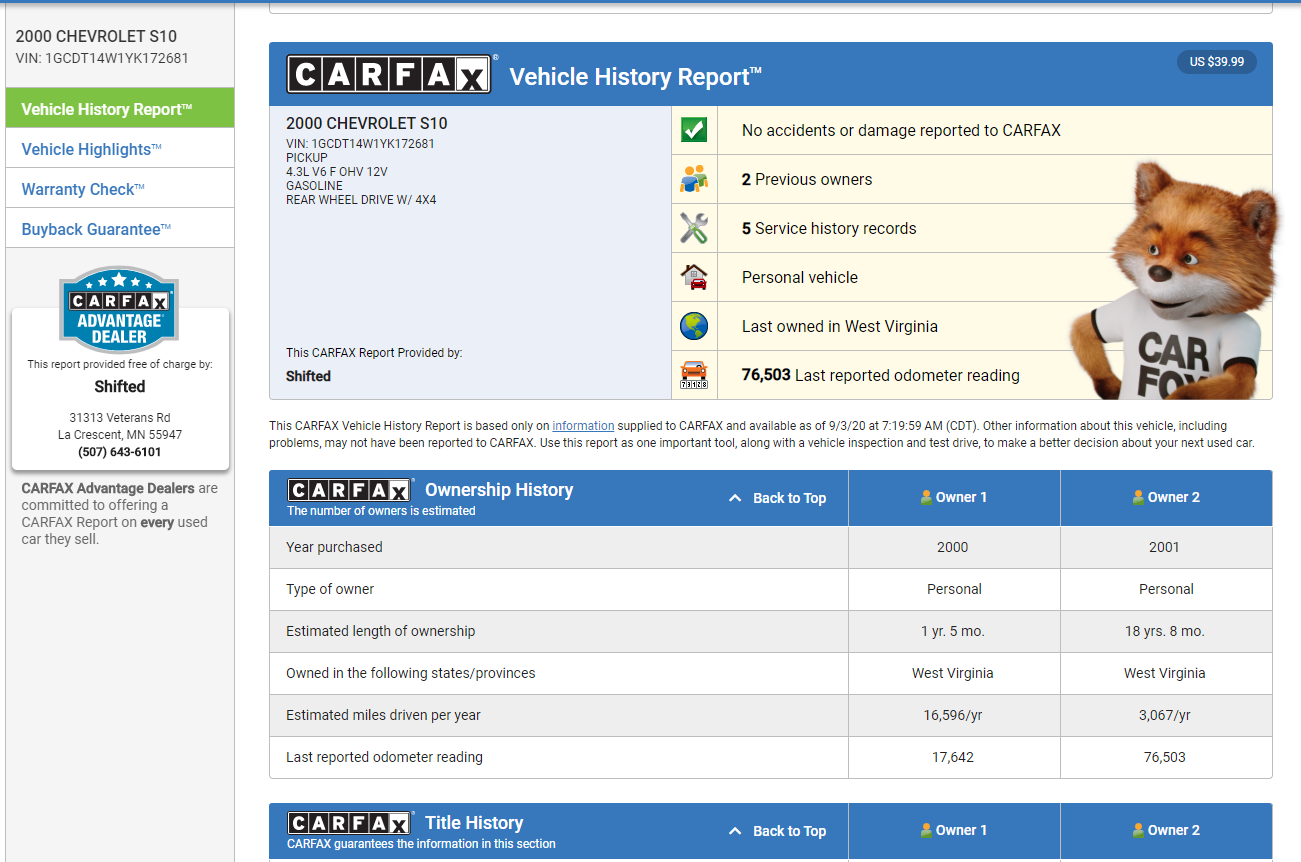Click the 'Year purchased' row label
Screen dimensions: 1301x862
pyautogui.click(x=334, y=547)
